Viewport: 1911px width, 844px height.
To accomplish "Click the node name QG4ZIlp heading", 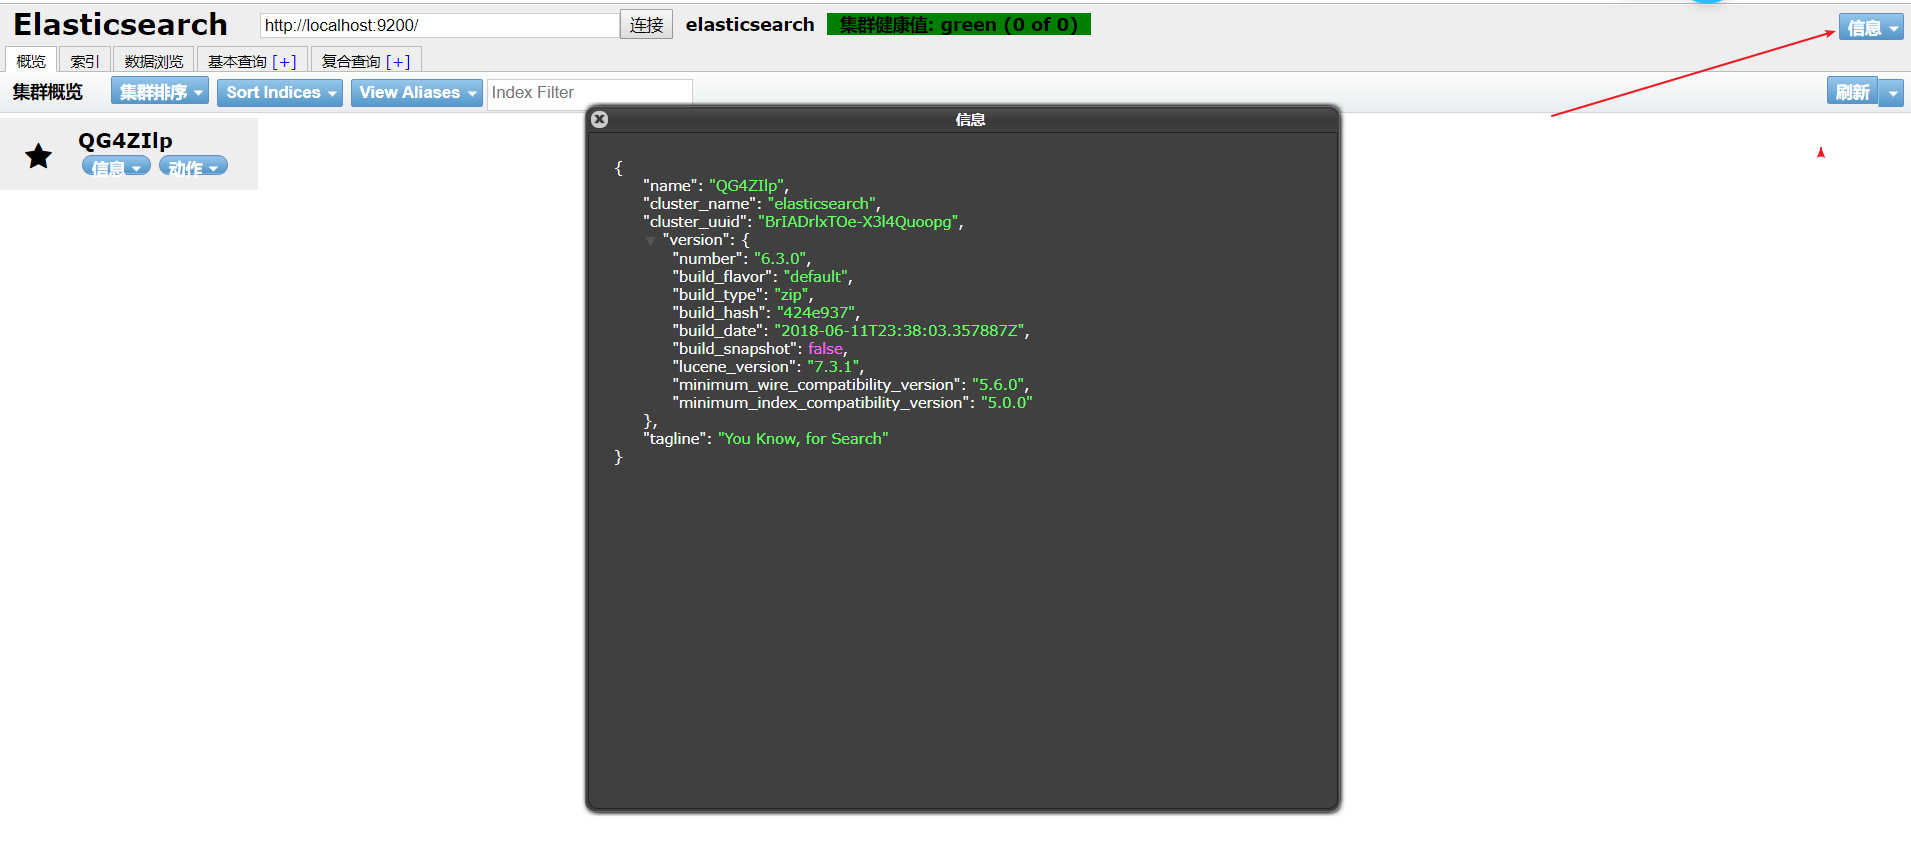I will (126, 140).
